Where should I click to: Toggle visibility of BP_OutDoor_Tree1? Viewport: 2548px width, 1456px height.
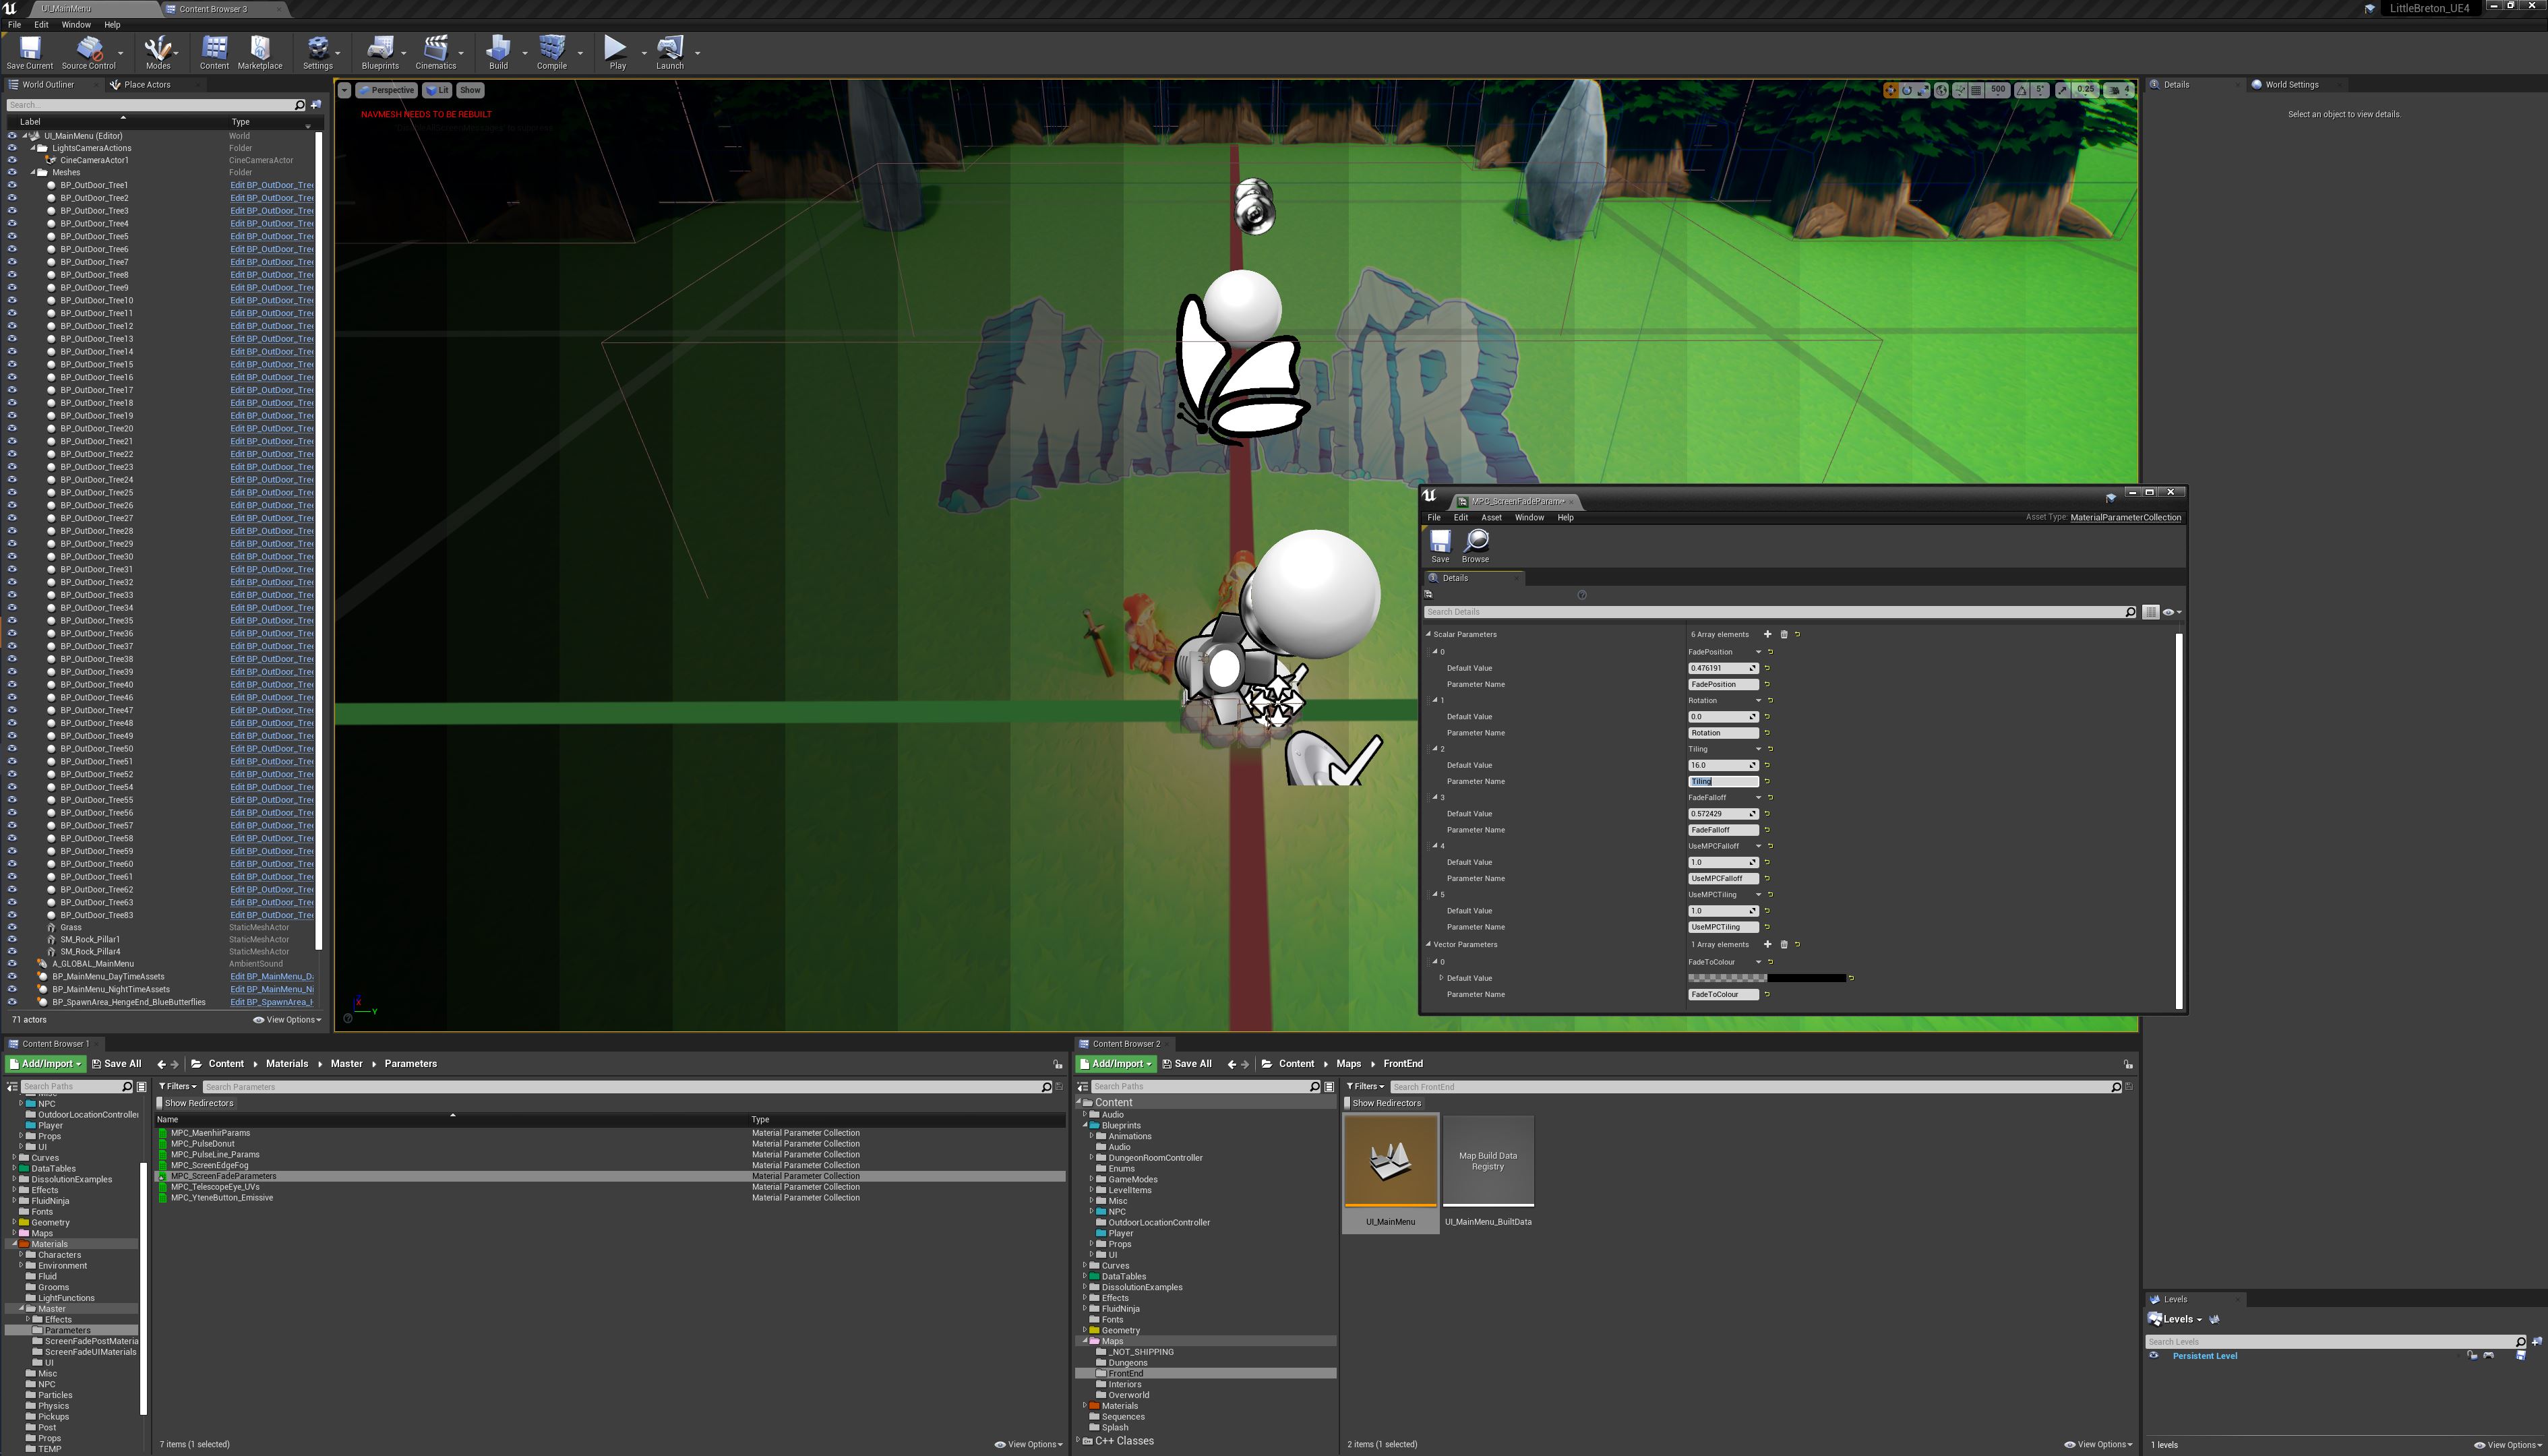12,185
